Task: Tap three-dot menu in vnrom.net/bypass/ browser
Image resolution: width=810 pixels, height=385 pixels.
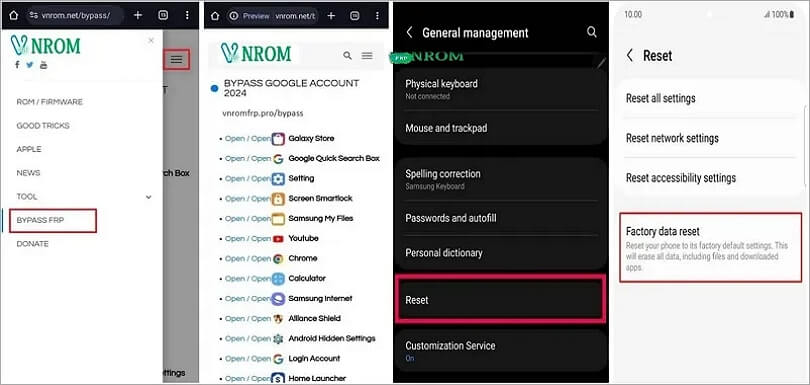Action: coord(187,16)
